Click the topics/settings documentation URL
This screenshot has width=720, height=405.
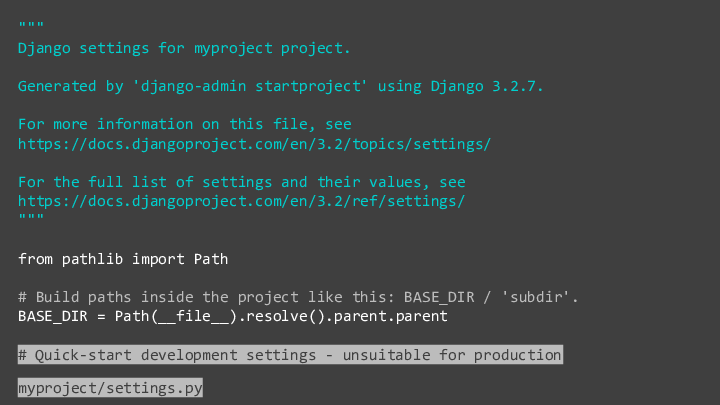254,144
